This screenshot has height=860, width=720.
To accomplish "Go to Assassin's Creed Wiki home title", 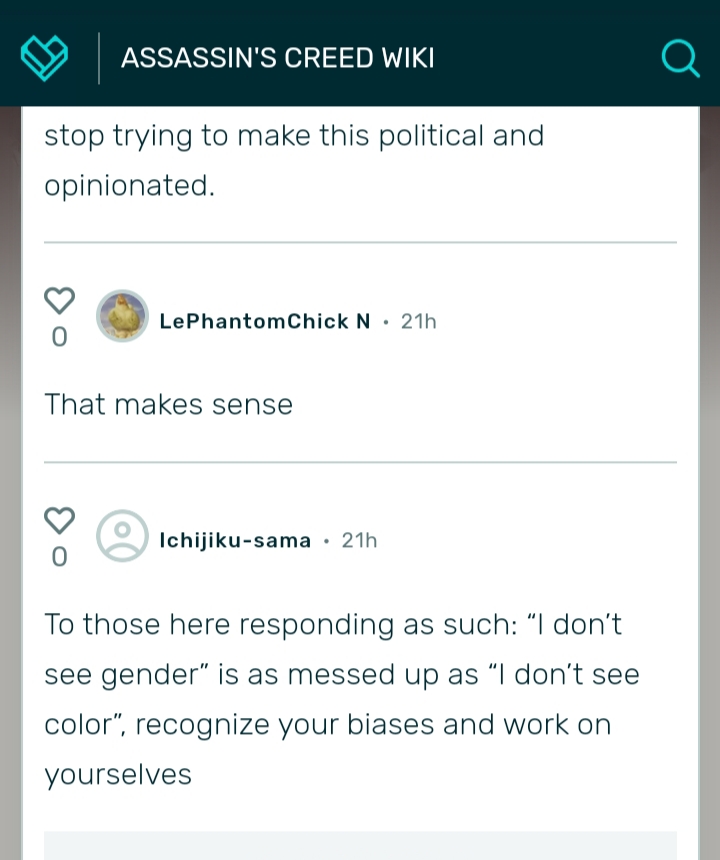I will [x=277, y=57].
